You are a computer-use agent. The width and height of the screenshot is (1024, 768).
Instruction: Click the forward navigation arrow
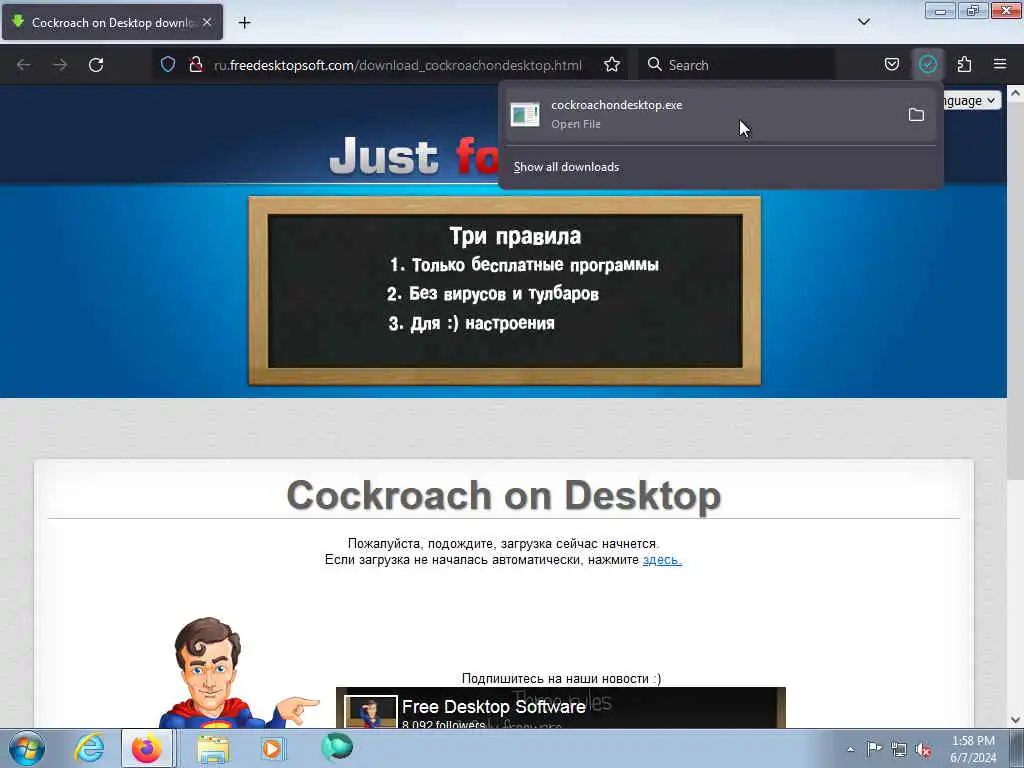click(60, 65)
